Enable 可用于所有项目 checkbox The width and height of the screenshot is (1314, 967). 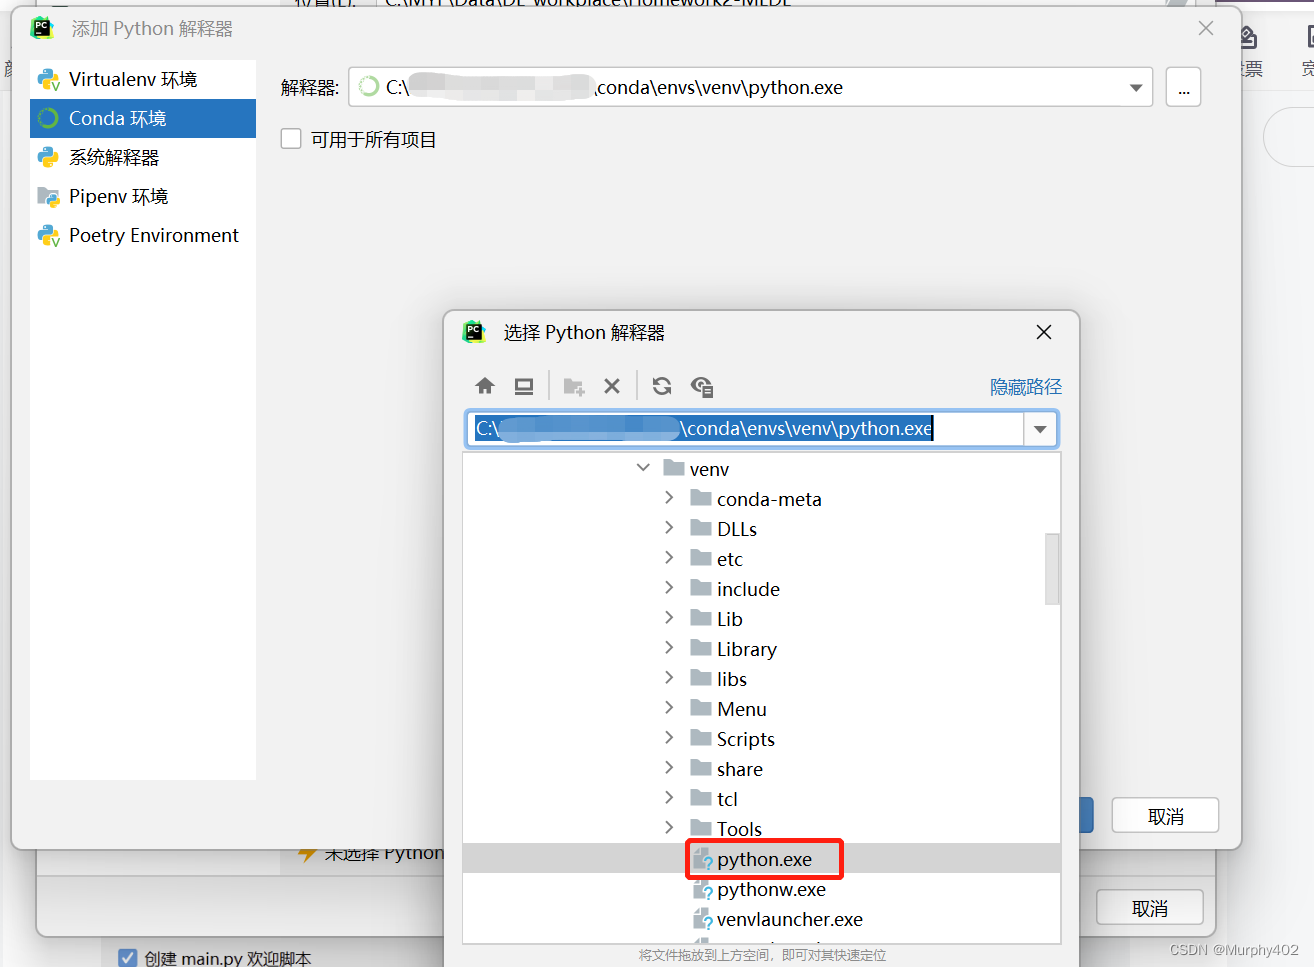pos(291,139)
